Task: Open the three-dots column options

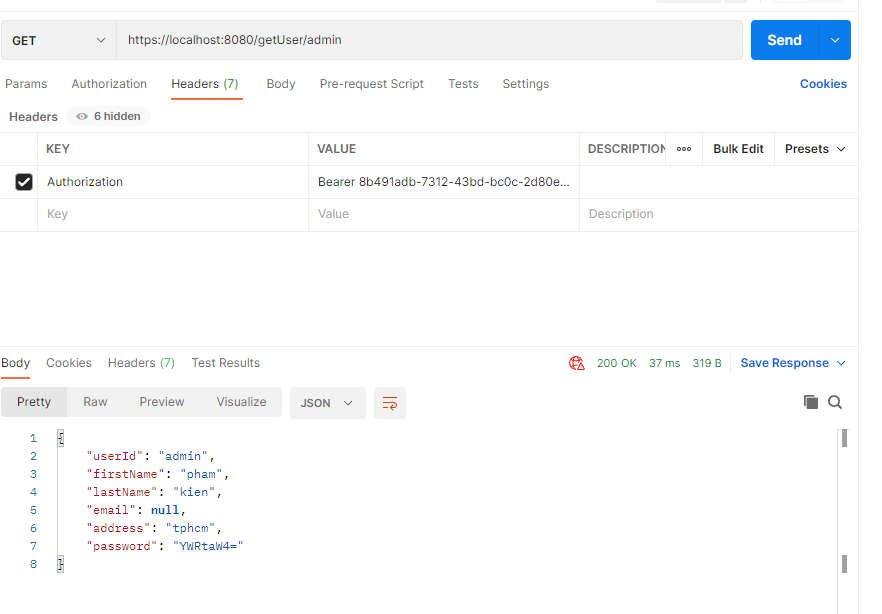Action: pyautogui.click(x=684, y=149)
